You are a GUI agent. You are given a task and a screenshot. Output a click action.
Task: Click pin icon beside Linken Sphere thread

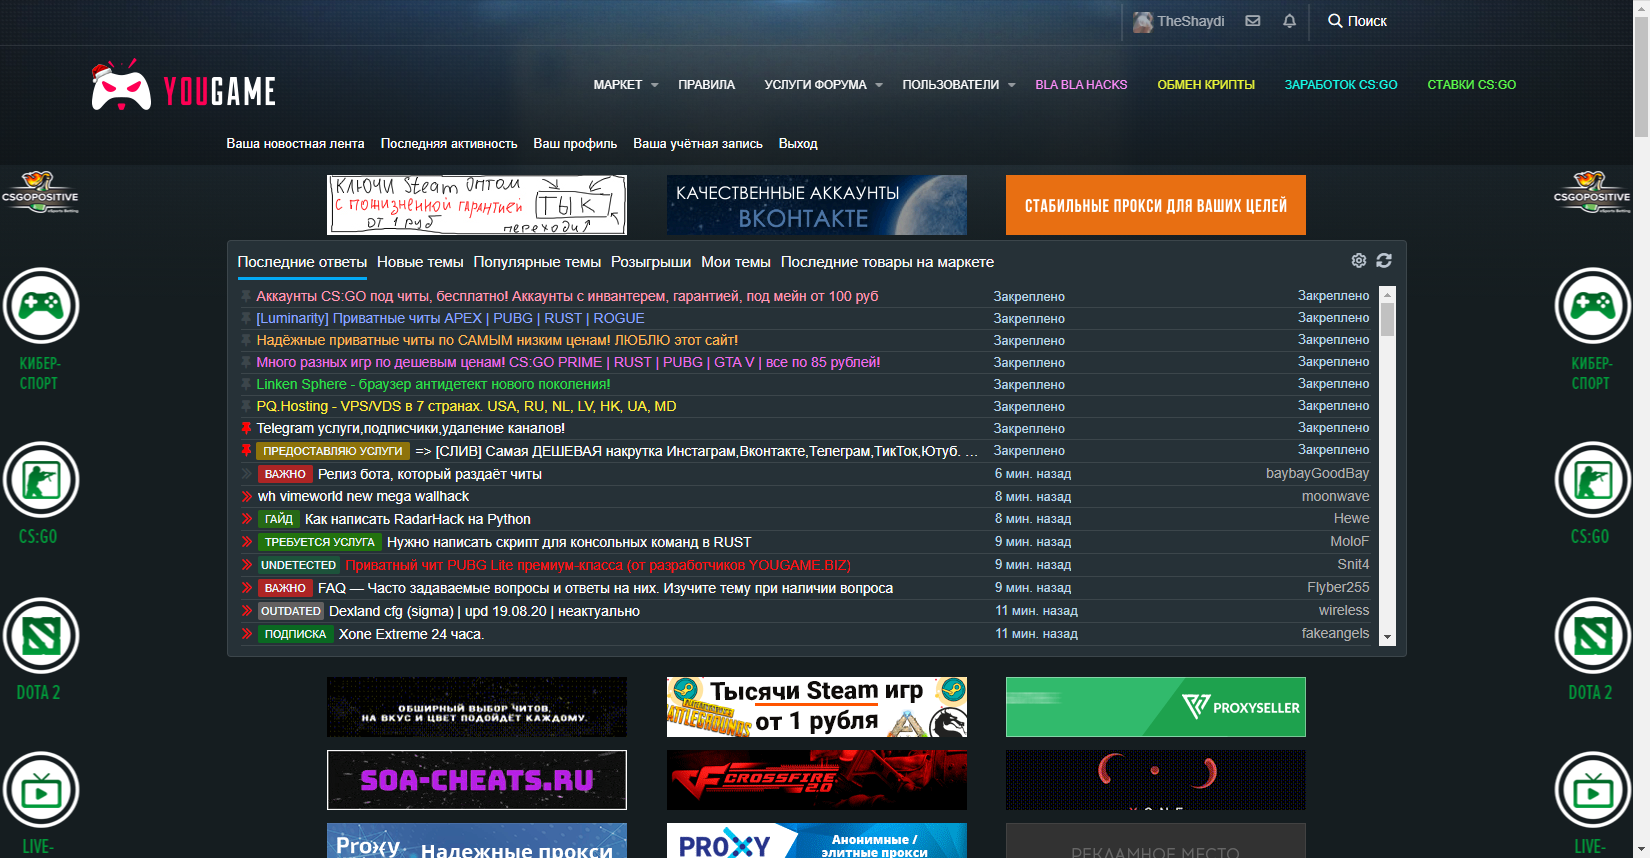point(246,384)
